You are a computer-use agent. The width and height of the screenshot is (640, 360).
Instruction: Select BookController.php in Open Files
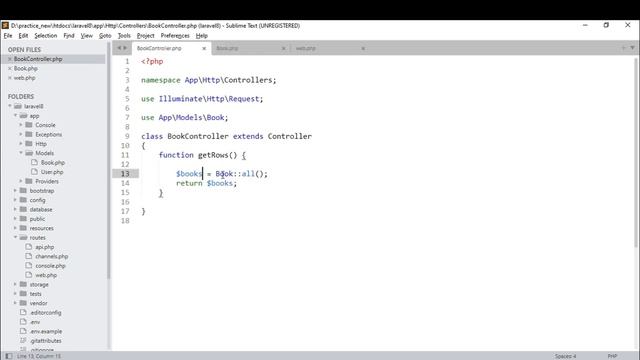pos(38,59)
